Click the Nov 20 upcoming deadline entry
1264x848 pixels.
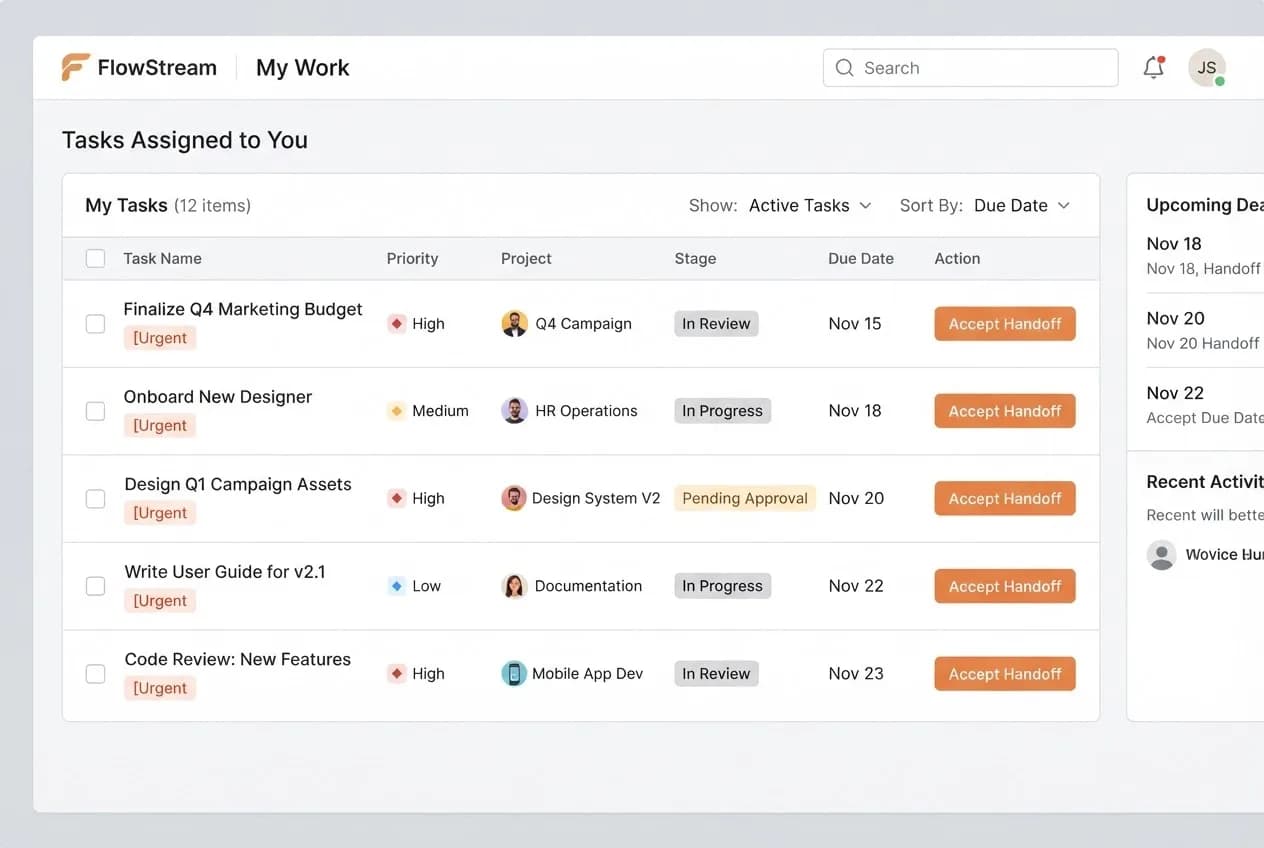pos(1204,330)
